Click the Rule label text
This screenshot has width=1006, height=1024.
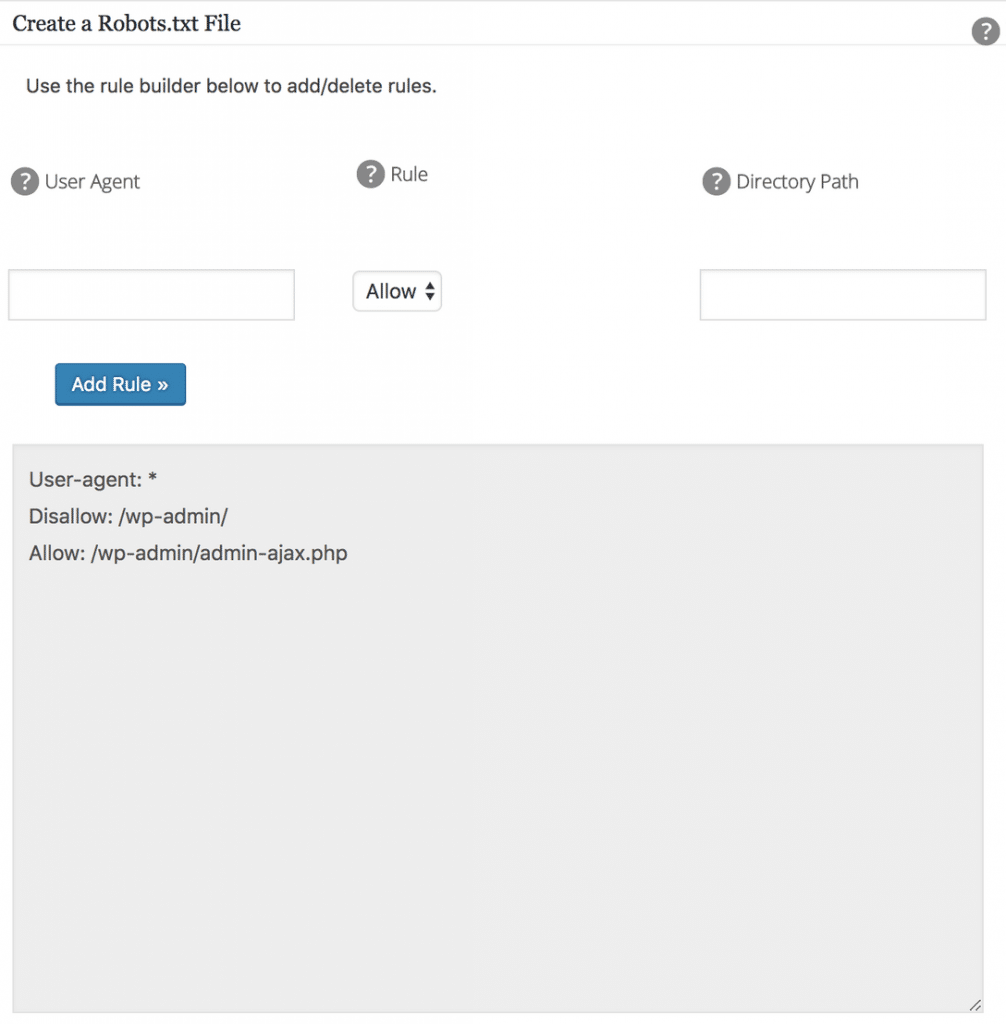(x=409, y=174)
